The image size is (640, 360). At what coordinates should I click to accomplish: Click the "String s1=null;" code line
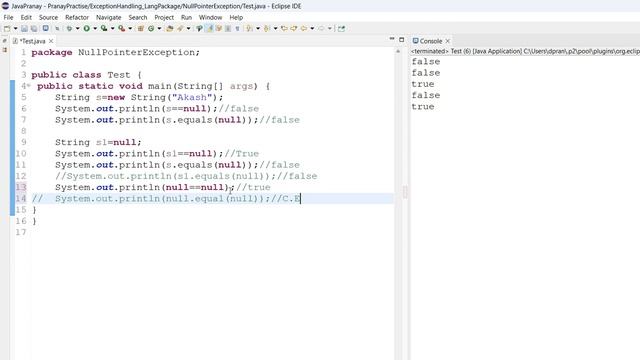(98, 142)
